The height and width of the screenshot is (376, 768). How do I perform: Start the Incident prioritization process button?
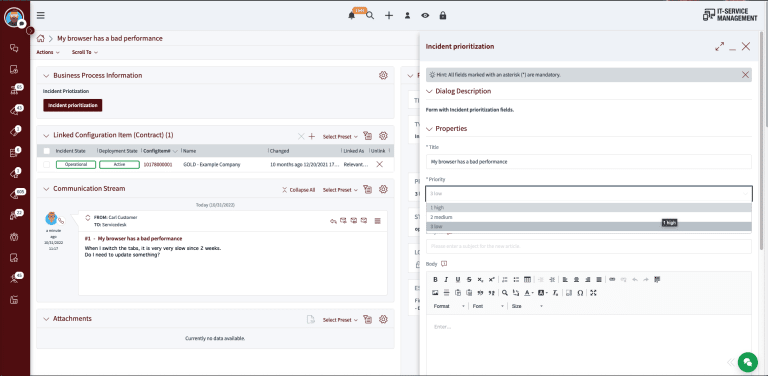(72, 105)
